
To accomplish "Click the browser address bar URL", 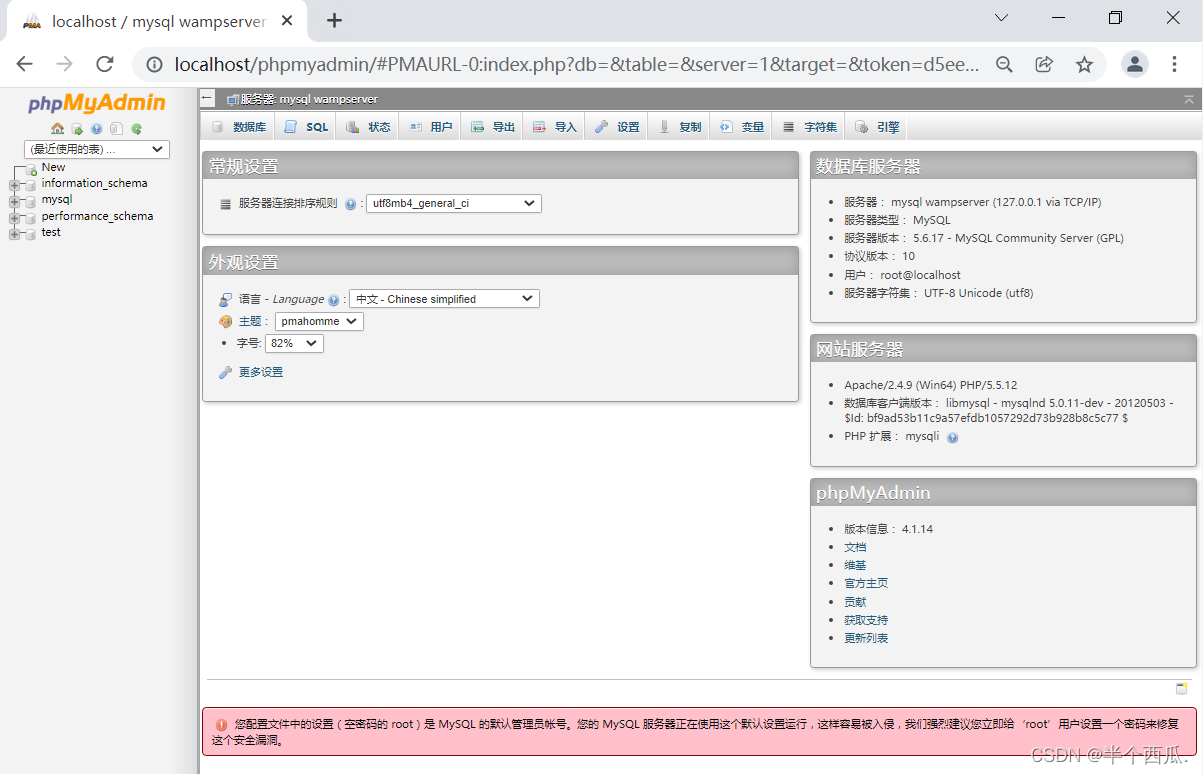I will 577,64.
